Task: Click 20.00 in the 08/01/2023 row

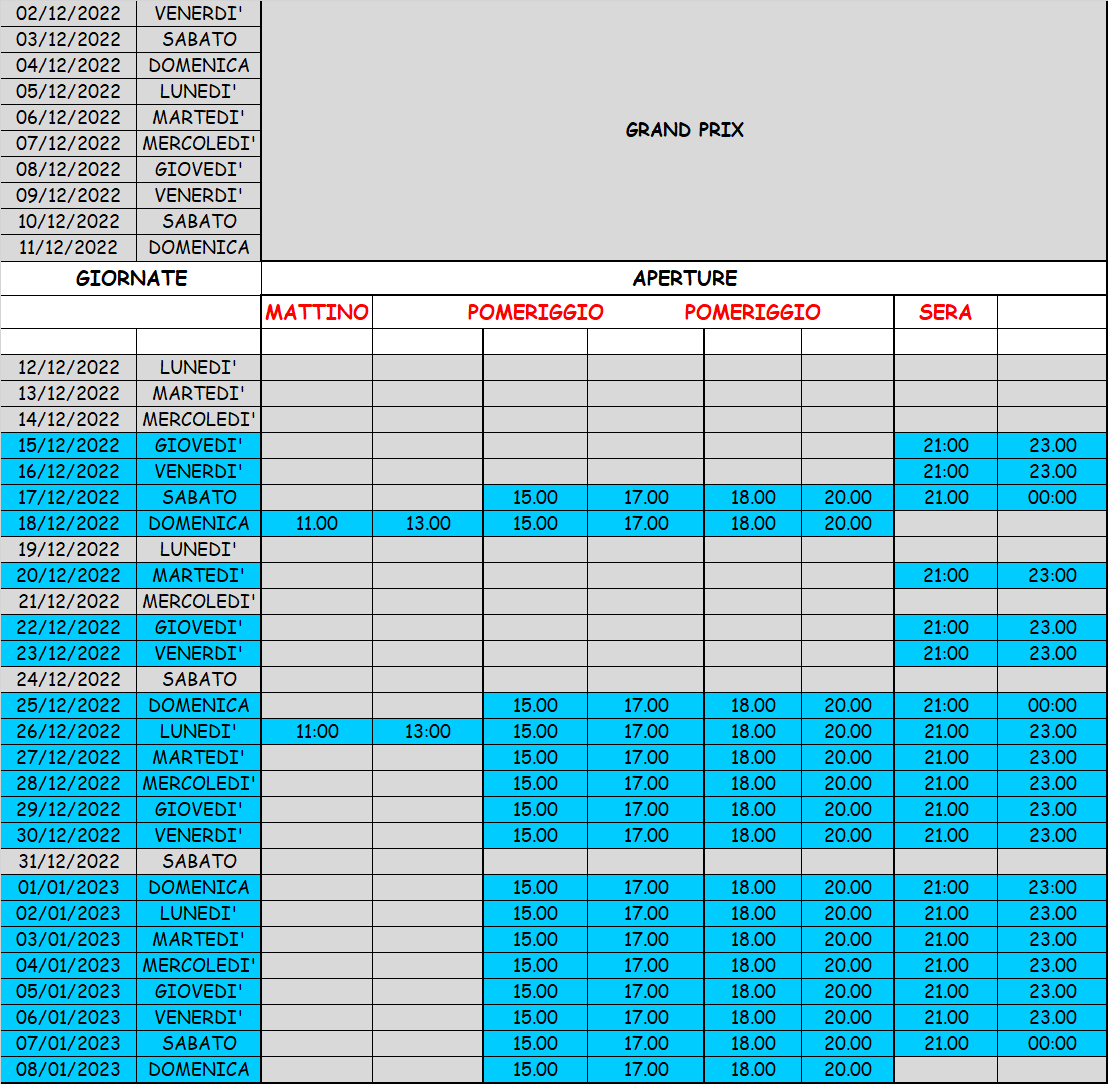Action: pos(847,1069)
